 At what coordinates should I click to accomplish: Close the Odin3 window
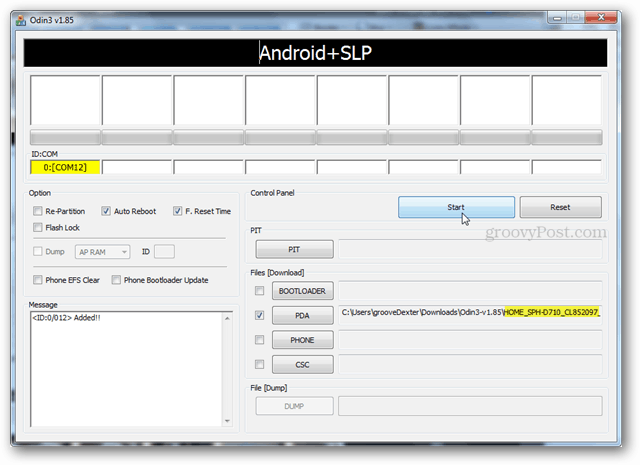pyautogui.click(x=601, y=17)
